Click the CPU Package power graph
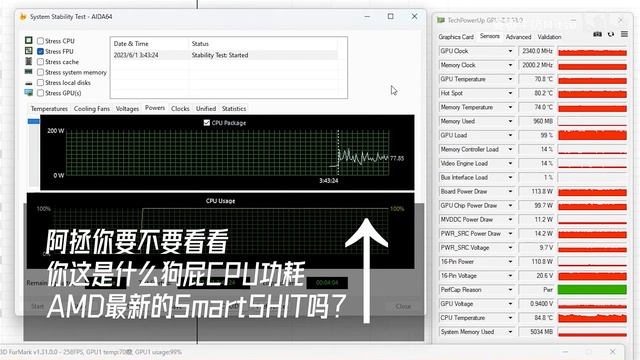Image resolution: width=640 pixels, height=360 pixels. point(227,153)
